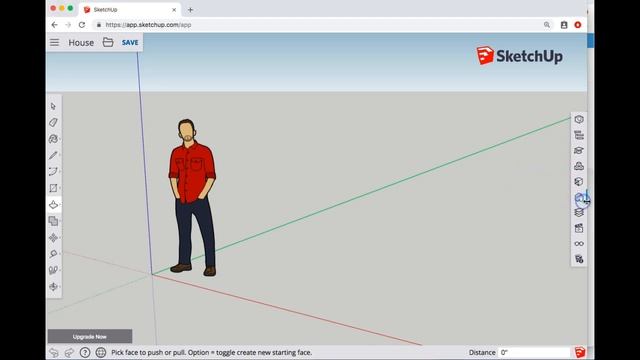Select the Move tool
The height and width of the screenshot is (360, 640).
pyautogui.click(x=53, y=238)
